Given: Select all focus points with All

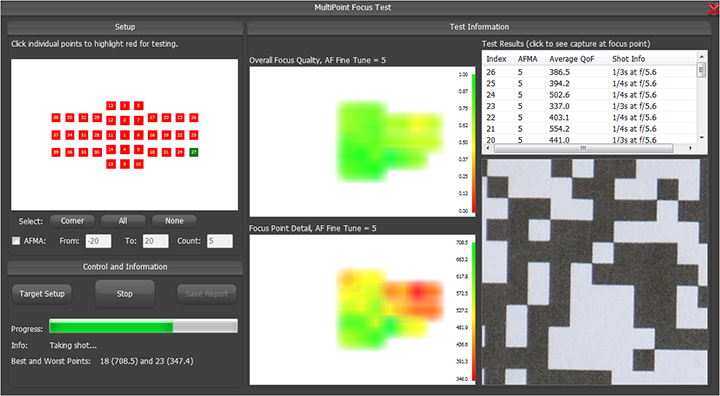Looking at the screenshot, I should point(123,221).
